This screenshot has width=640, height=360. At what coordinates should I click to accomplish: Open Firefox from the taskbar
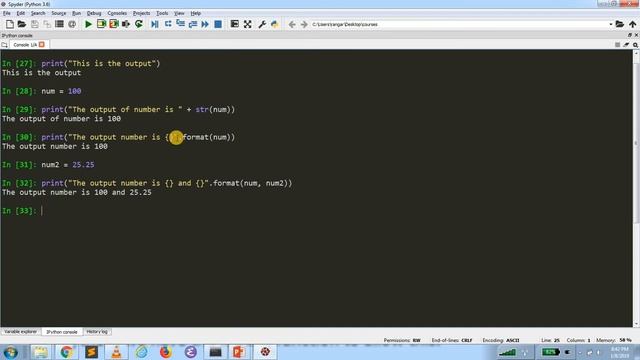click(x=165, y=352)
